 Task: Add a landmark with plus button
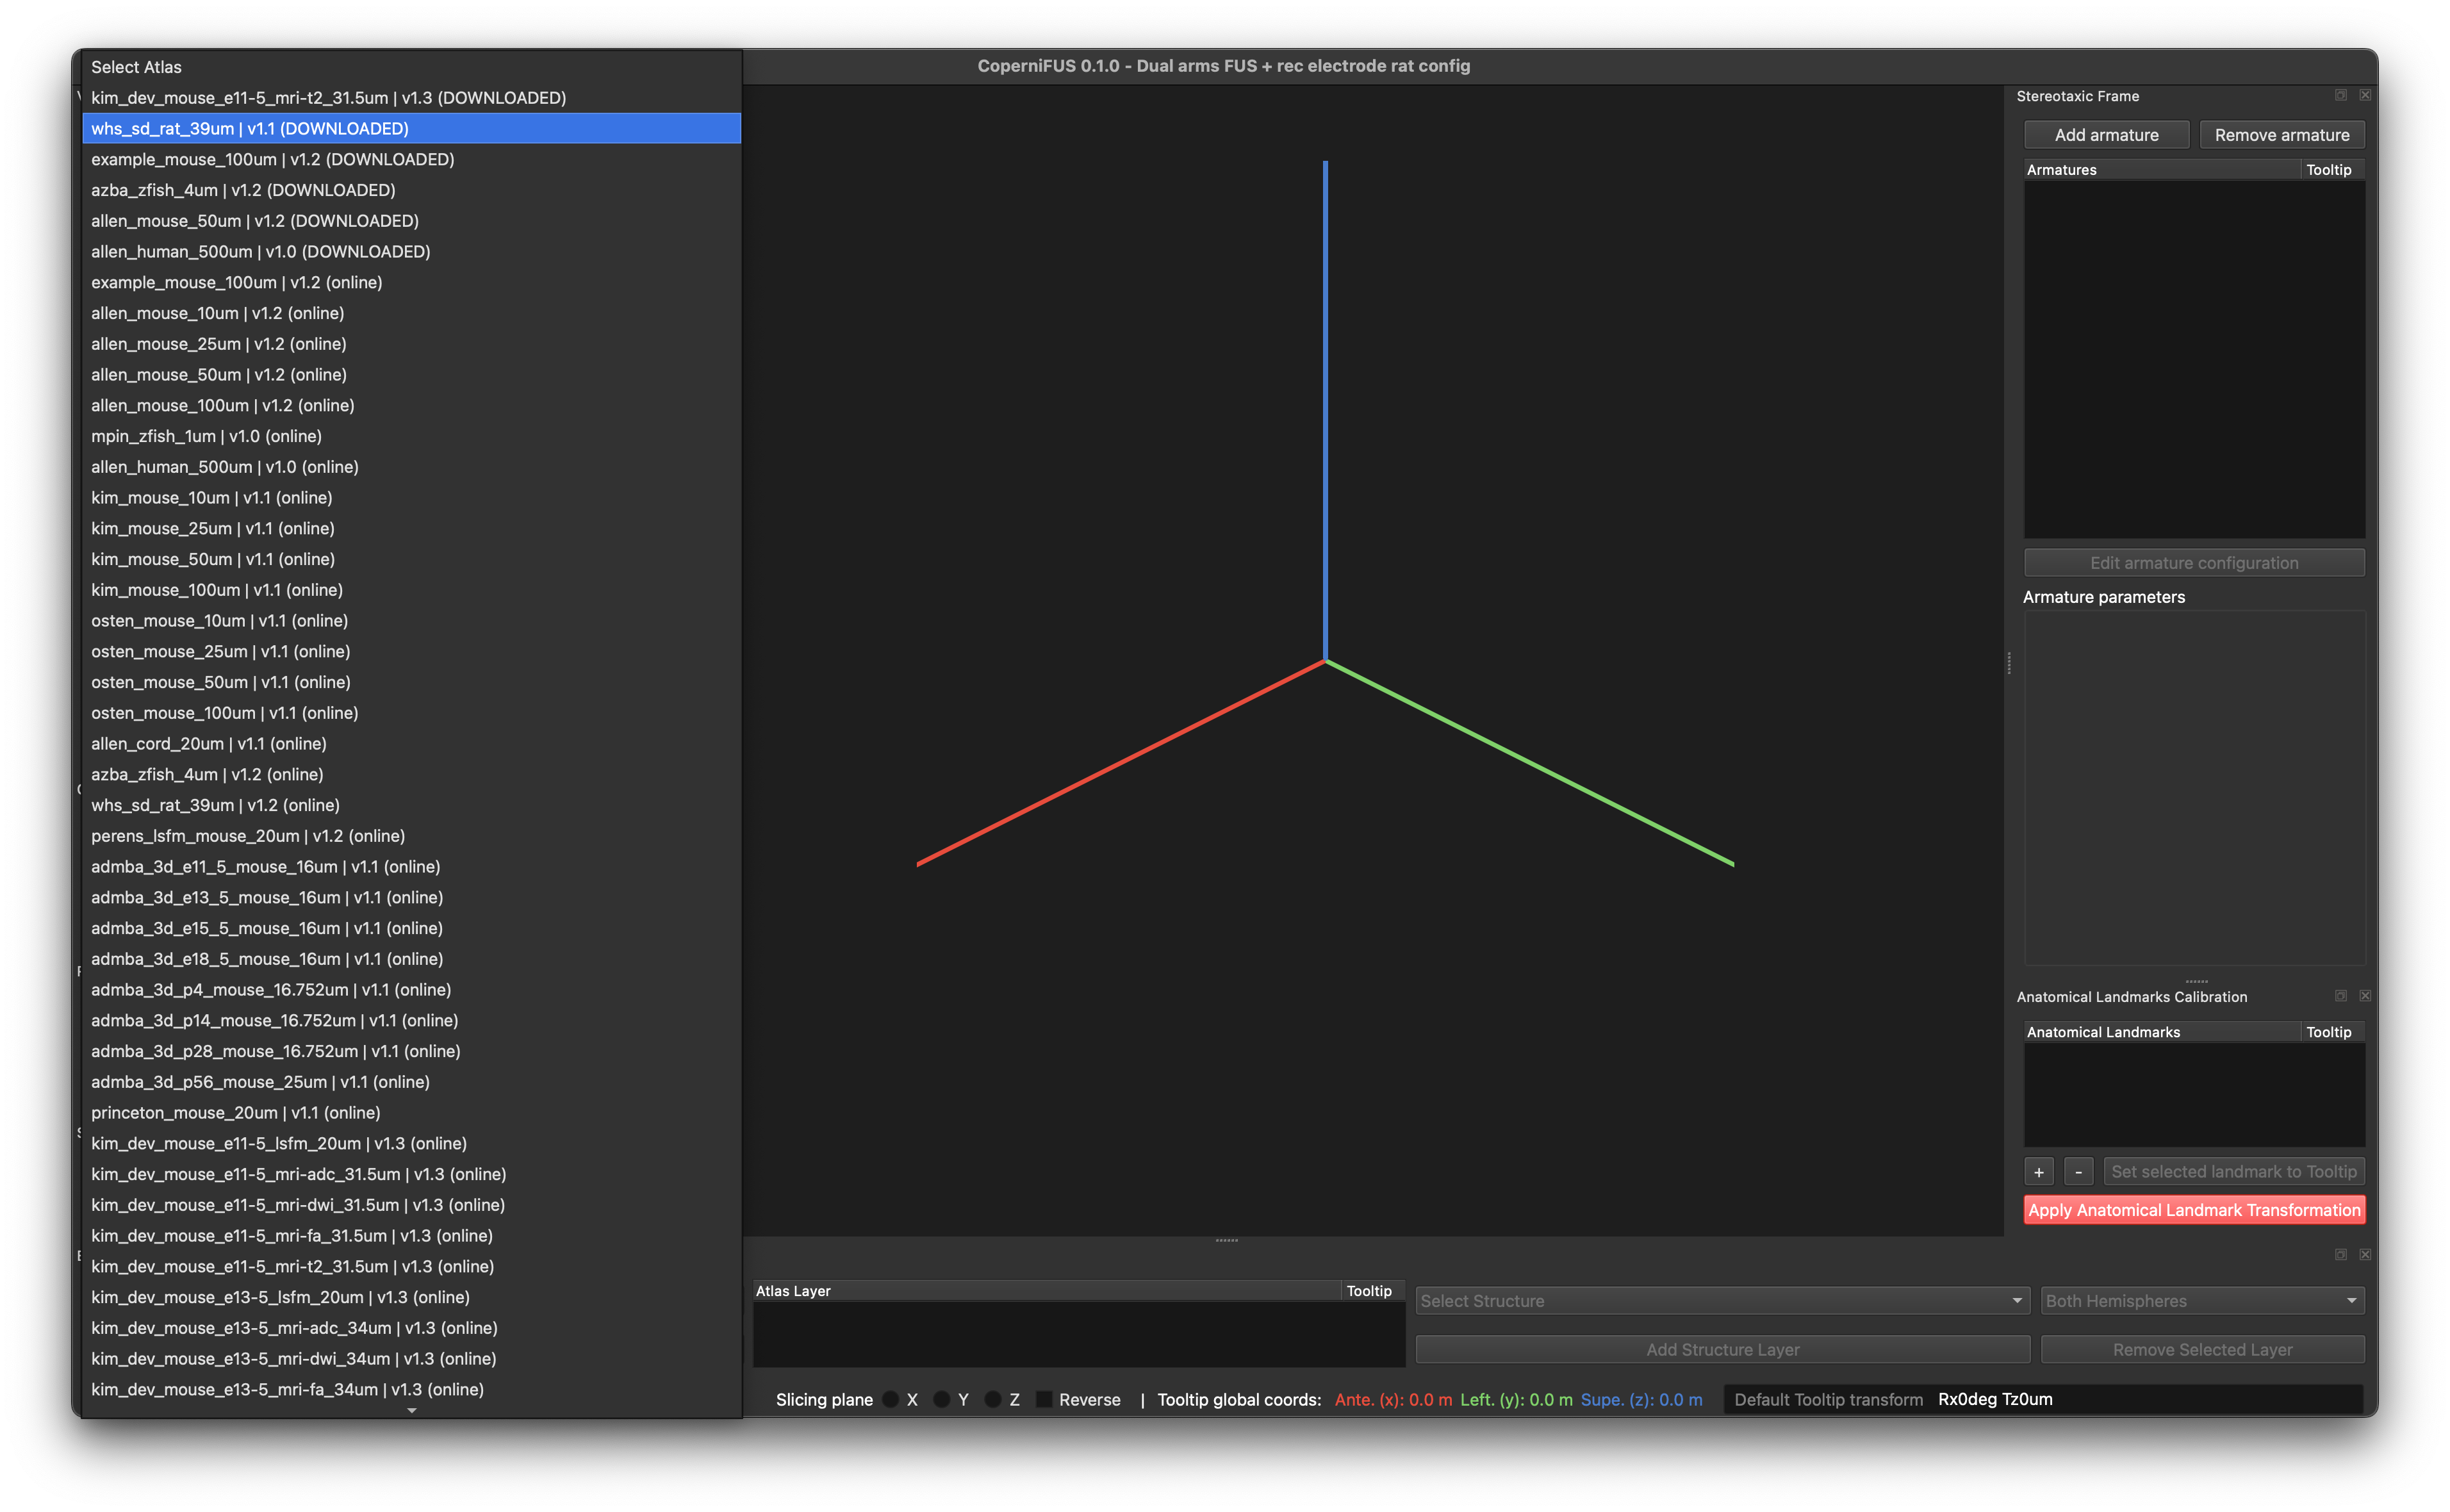tap(2038, 1172)
